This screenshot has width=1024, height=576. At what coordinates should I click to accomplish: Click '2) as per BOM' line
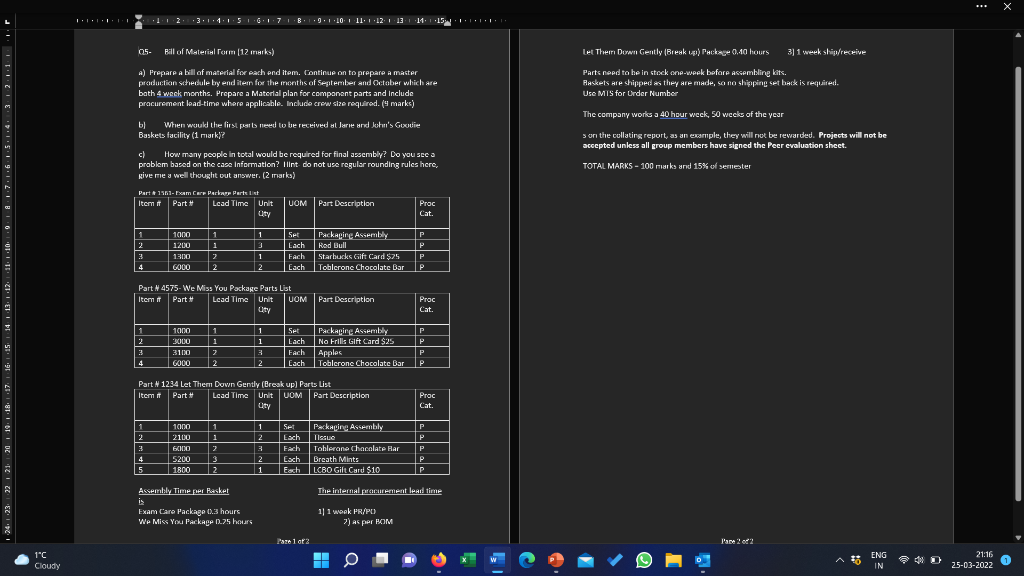[368, 522]
